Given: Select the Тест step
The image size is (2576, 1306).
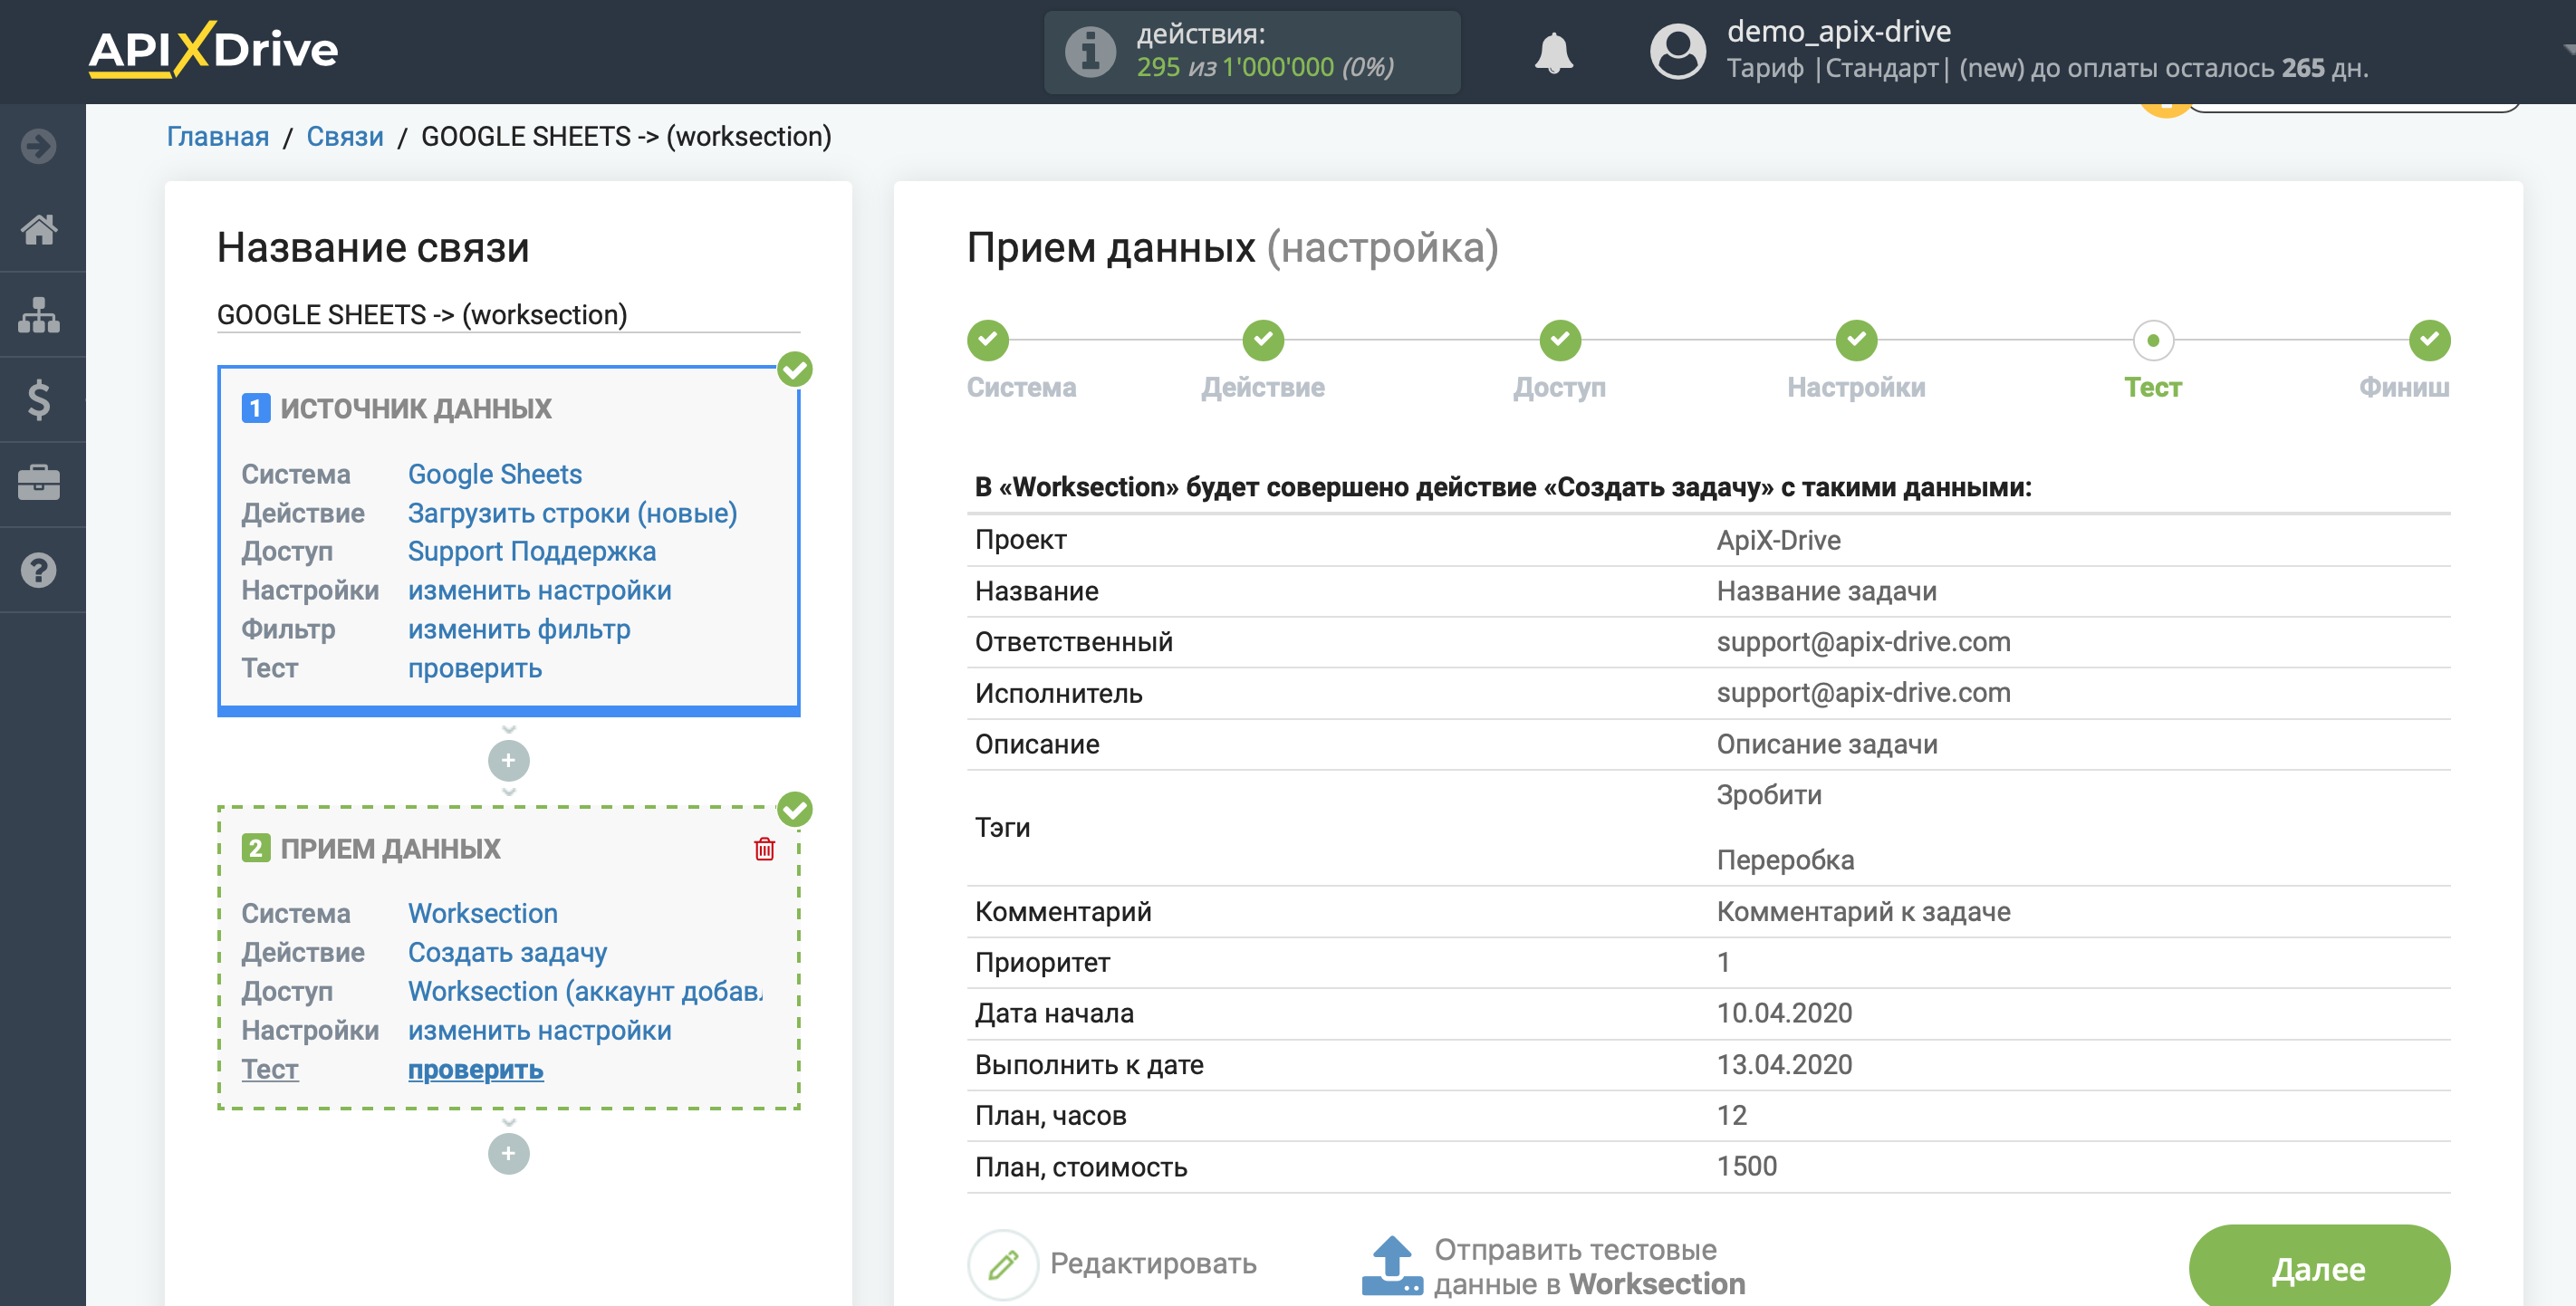Looking at the screenshot, I should point(2153,341).
